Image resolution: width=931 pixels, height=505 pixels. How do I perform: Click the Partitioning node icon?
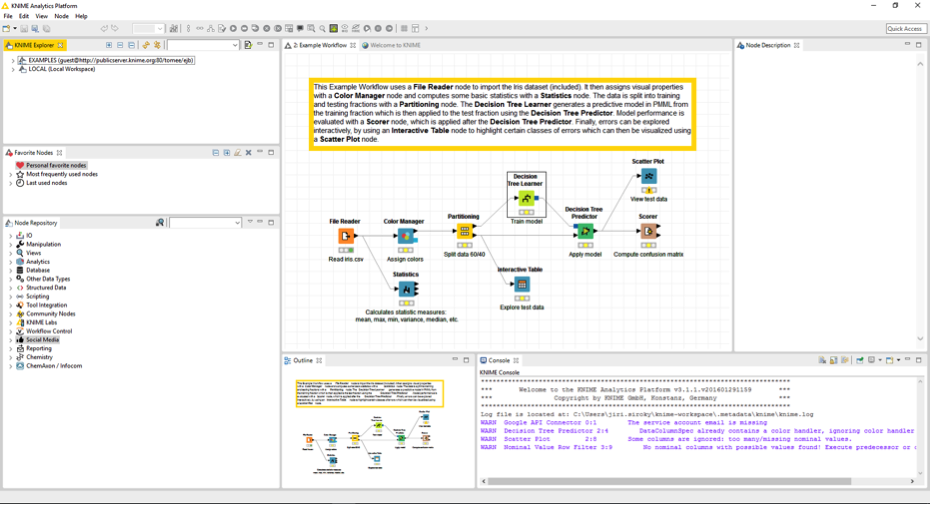coord(464,231)
